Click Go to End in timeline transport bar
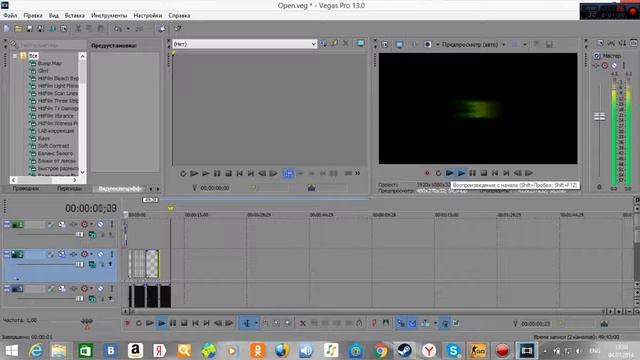This screenshot has width=640, height=360. tap(207, 323)
